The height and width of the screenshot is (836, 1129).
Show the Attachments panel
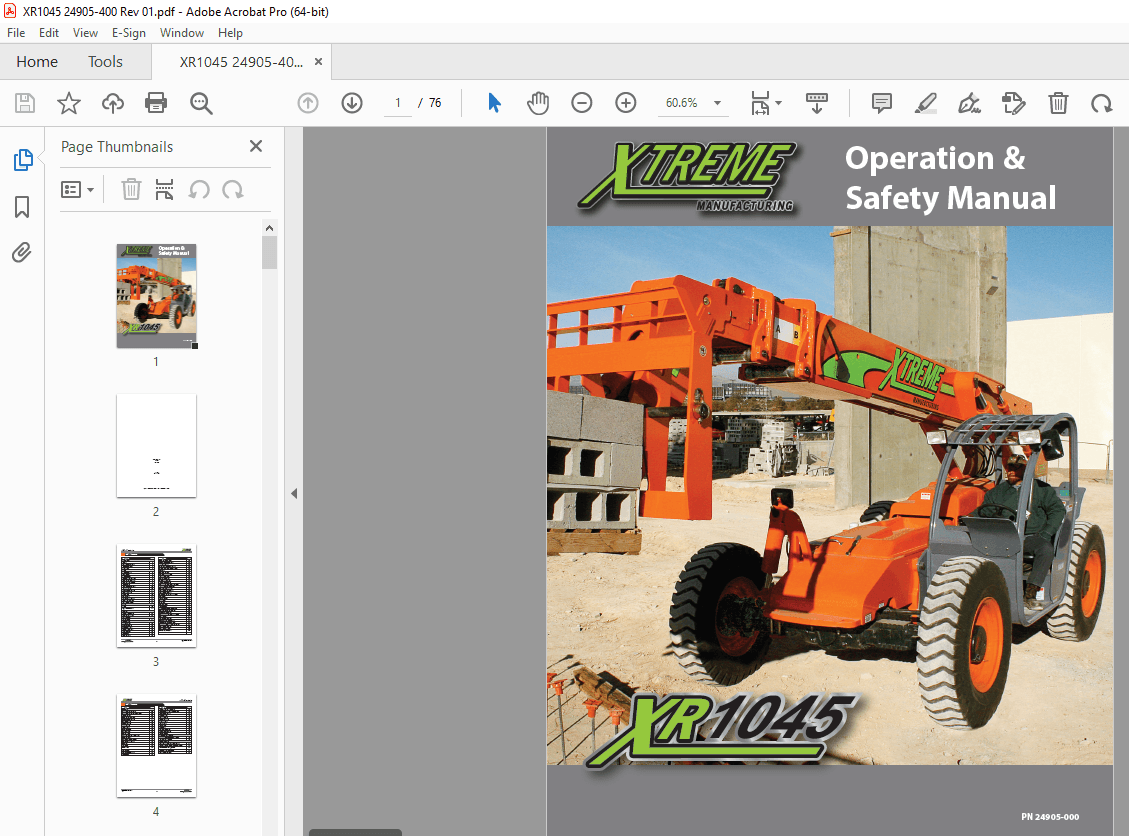pyautogui.click(x=22, y=252)
